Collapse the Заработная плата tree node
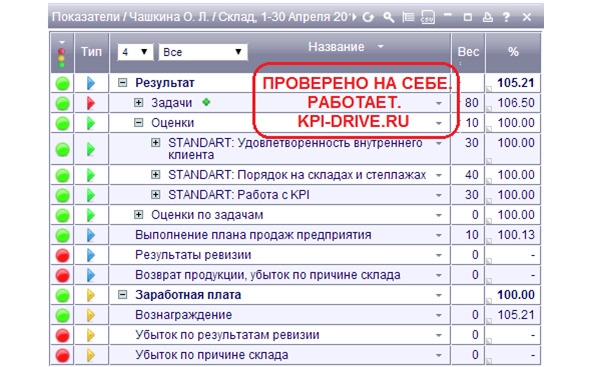 point(122,295)
